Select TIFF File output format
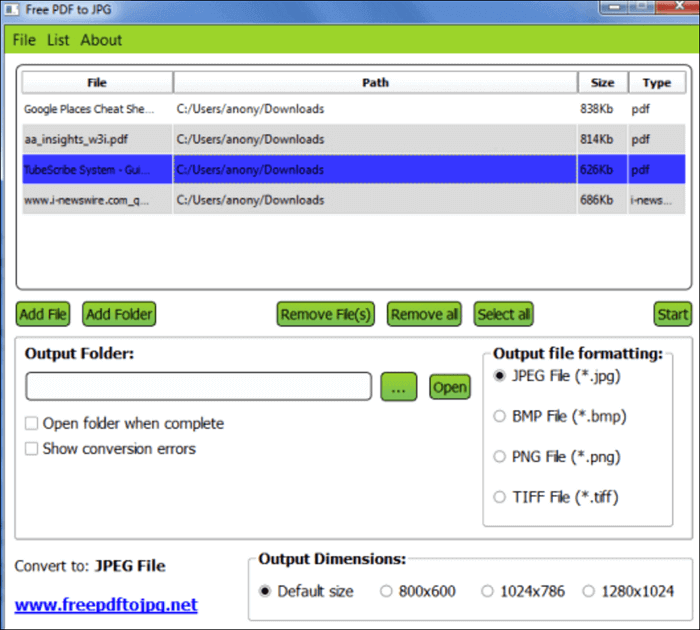Viewport: 700px width, 630px height. click(x=500, y=497)
